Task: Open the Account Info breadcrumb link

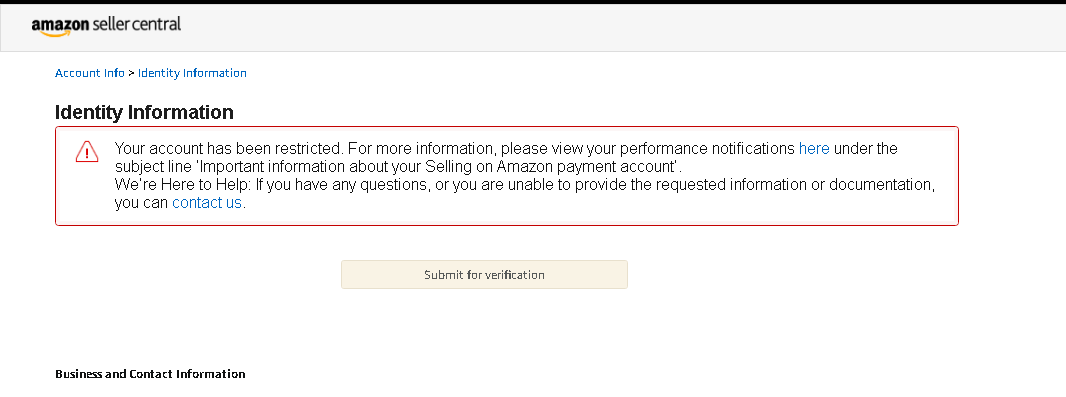Action: pyautogui.click(x=90, y=73)
